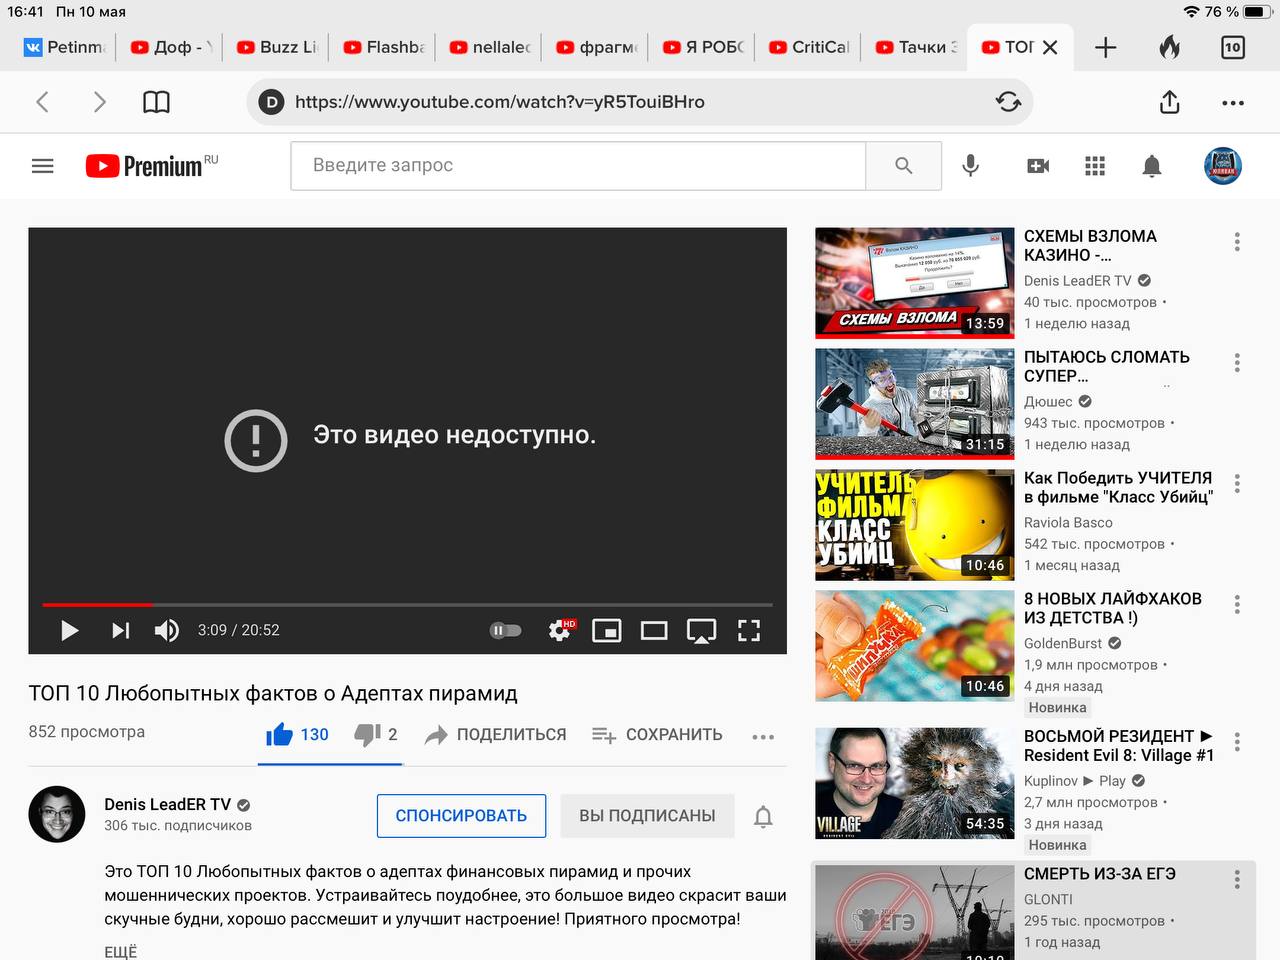1280x960 pixels.
Task: Click ПОДЕЛИТЬСЯ share button
Action: click(x=495, y=735)
